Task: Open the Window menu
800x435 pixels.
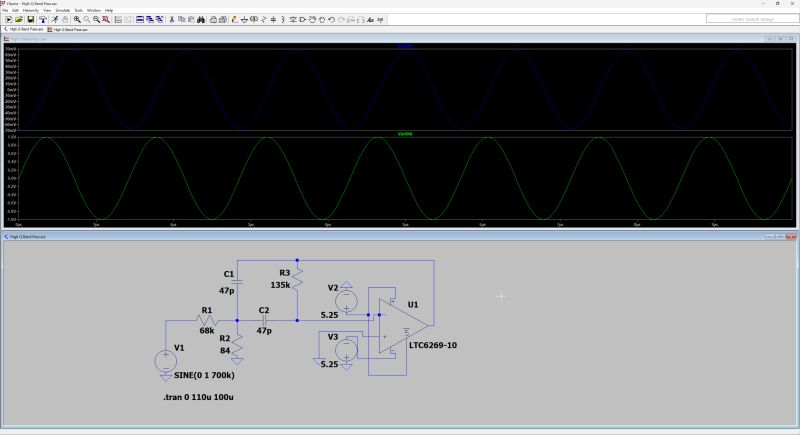Action: pyautogui.click(x=94, y=10)
